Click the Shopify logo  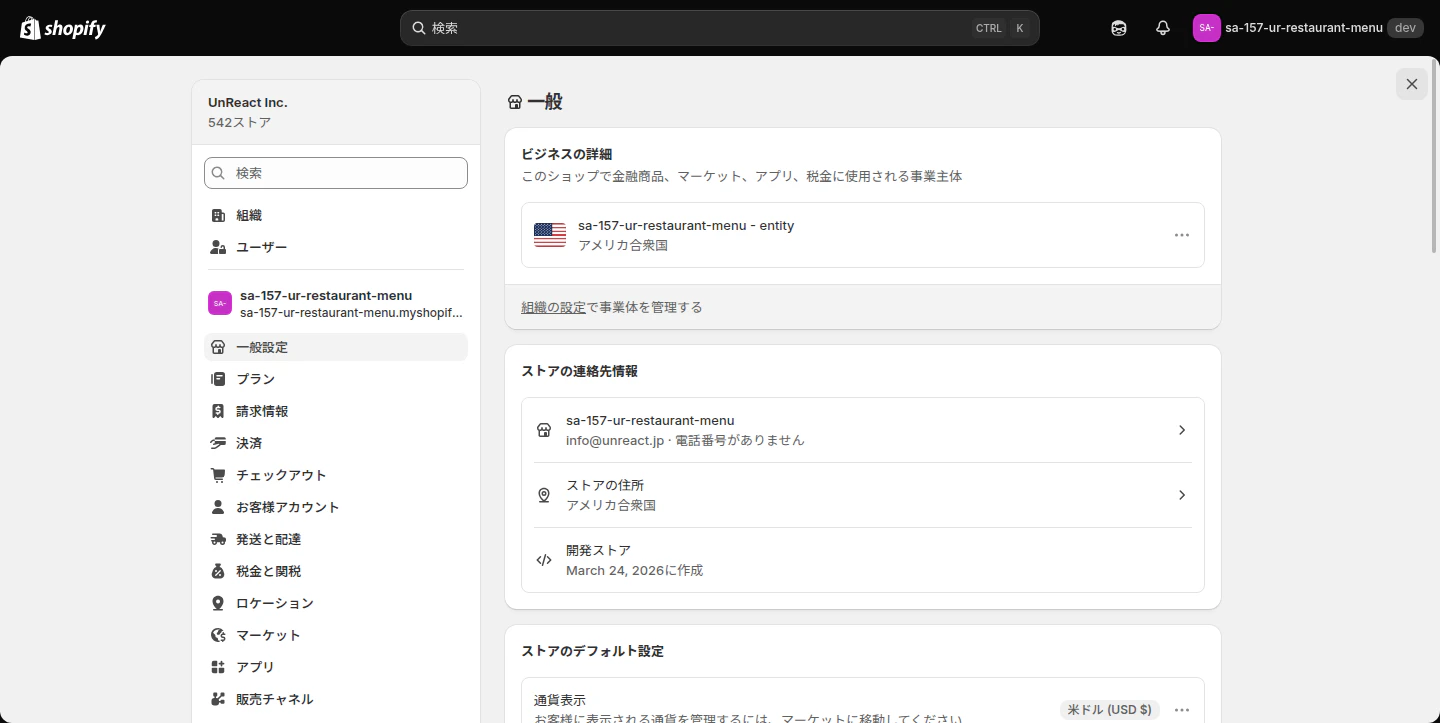[x=63, y=28]
